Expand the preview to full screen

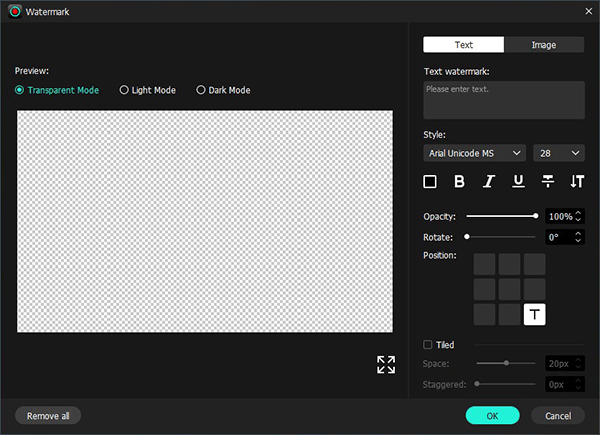coord(386,364)
